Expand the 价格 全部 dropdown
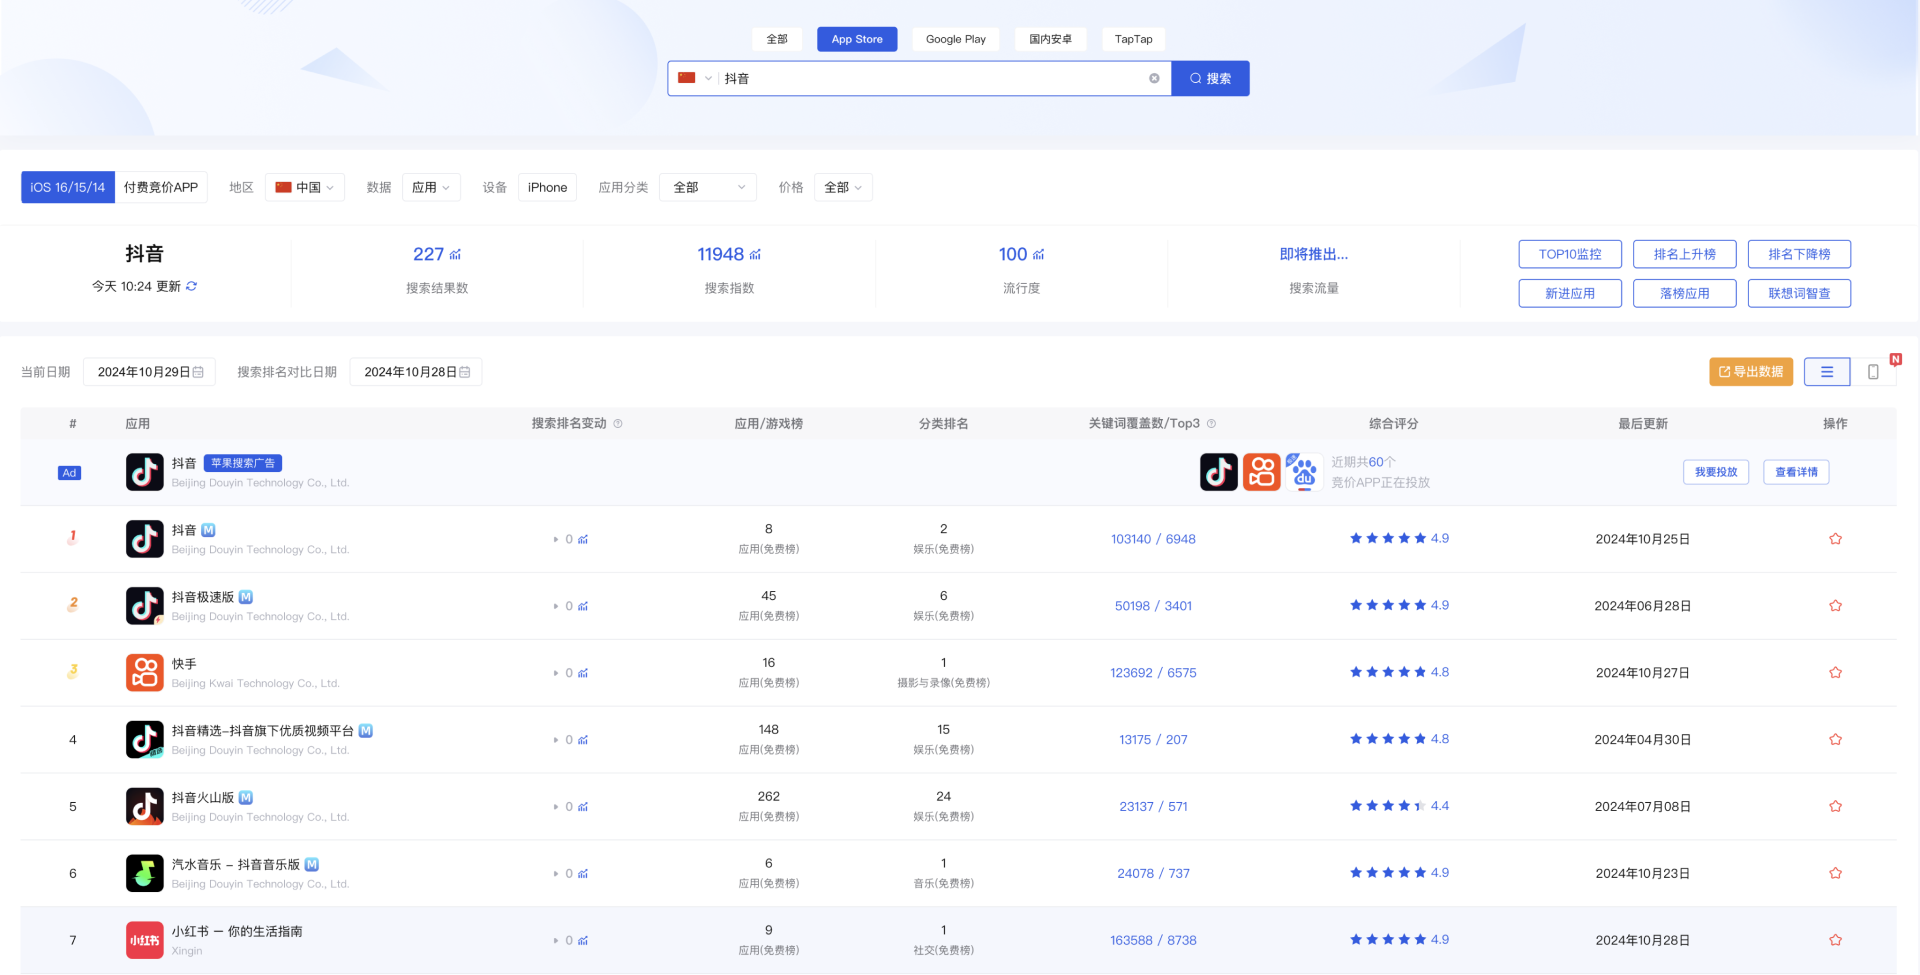The image size is (1920, 975). (843, 187)
